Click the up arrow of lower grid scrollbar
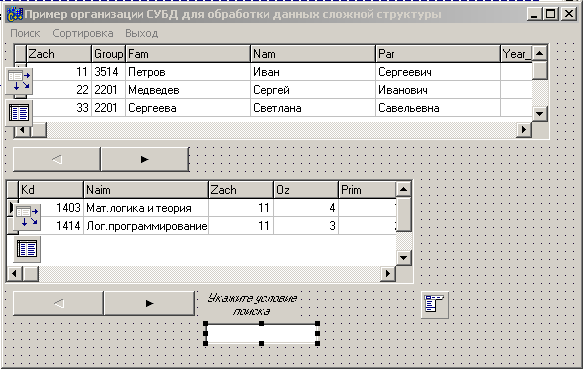Viewport: 583px width, 369px height. pyautogui.click(x=403, y=190)
